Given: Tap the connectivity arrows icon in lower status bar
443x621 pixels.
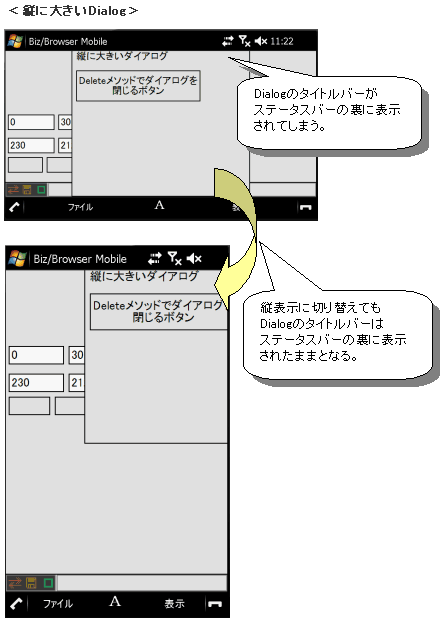Looking at the screenshot, I should pyautogui.click(x=155, y=259).
